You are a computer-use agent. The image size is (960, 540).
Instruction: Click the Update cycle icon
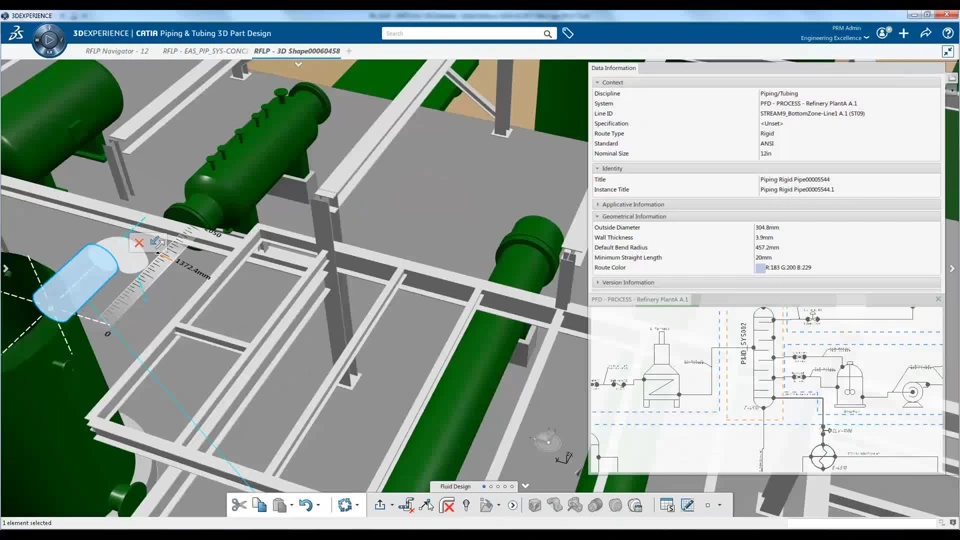pyautogui.click(x=345, y=505)
